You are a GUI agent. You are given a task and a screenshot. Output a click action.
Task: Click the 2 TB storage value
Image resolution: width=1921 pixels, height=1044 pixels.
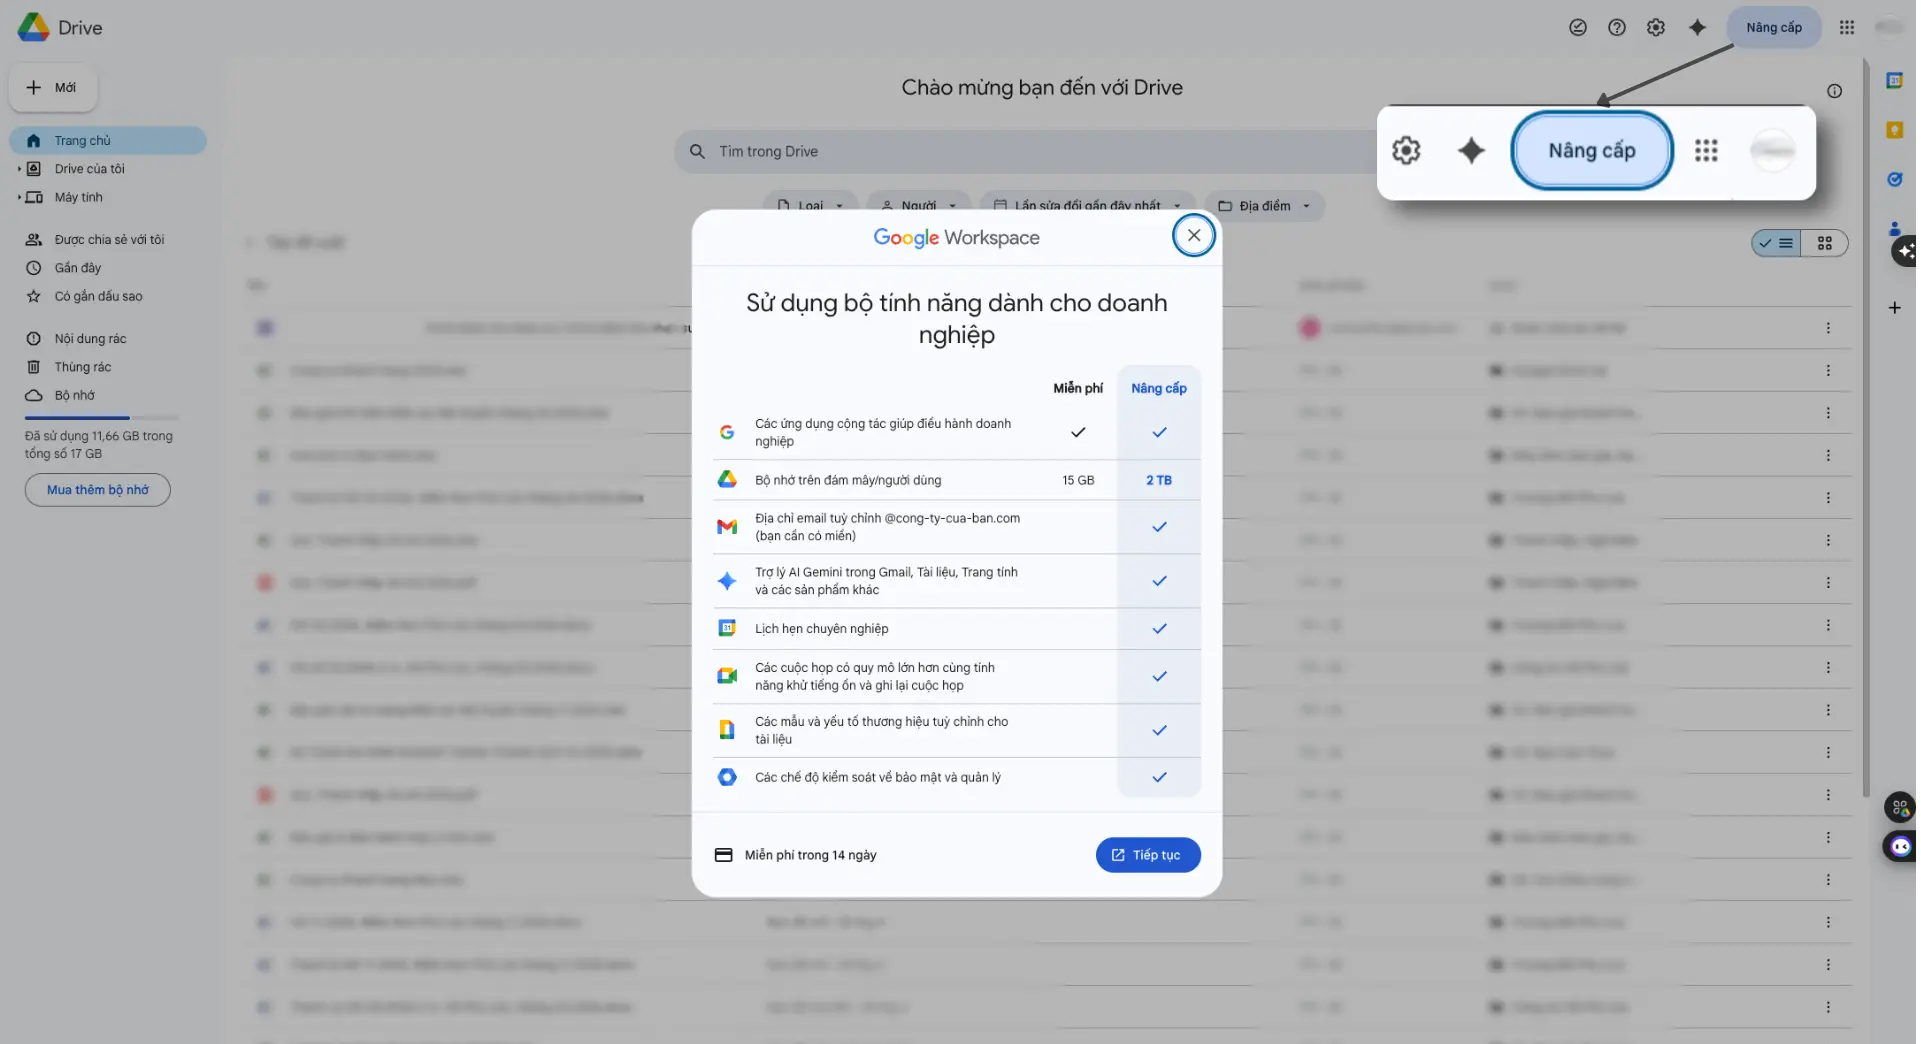pyautogui.click(x=1161, y=481)
